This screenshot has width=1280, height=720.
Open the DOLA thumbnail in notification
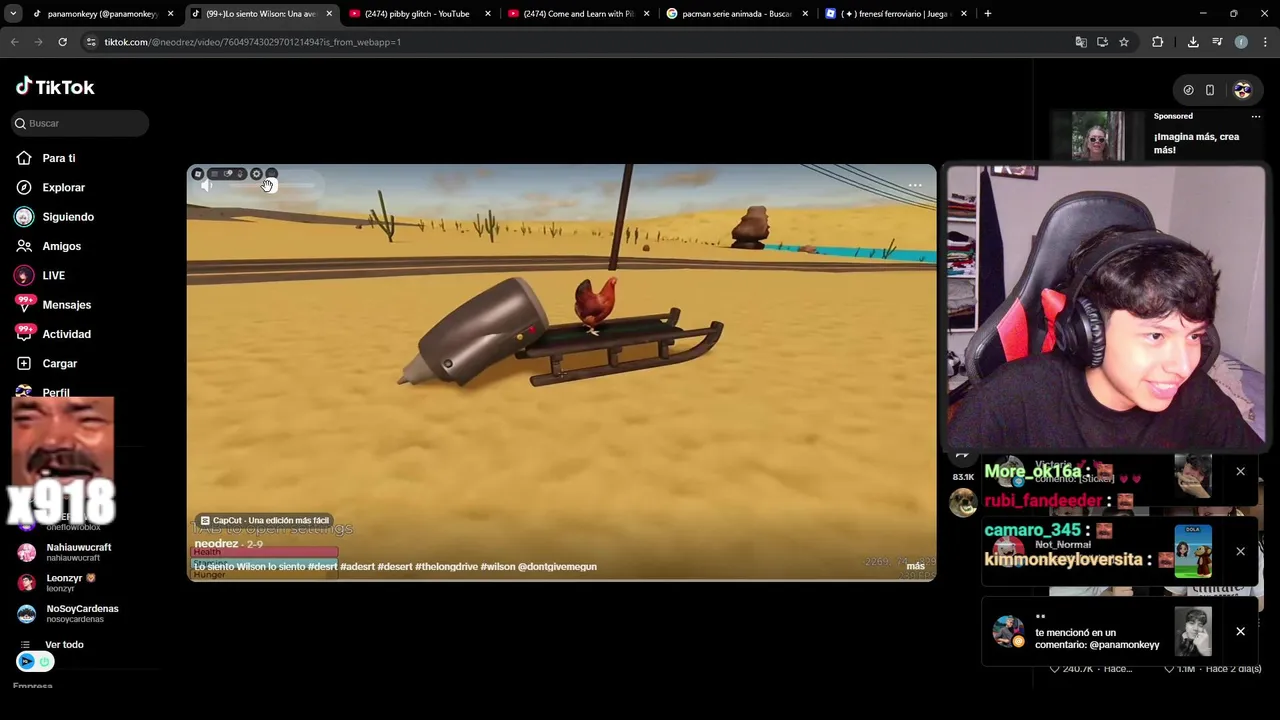click(1193, 551)
